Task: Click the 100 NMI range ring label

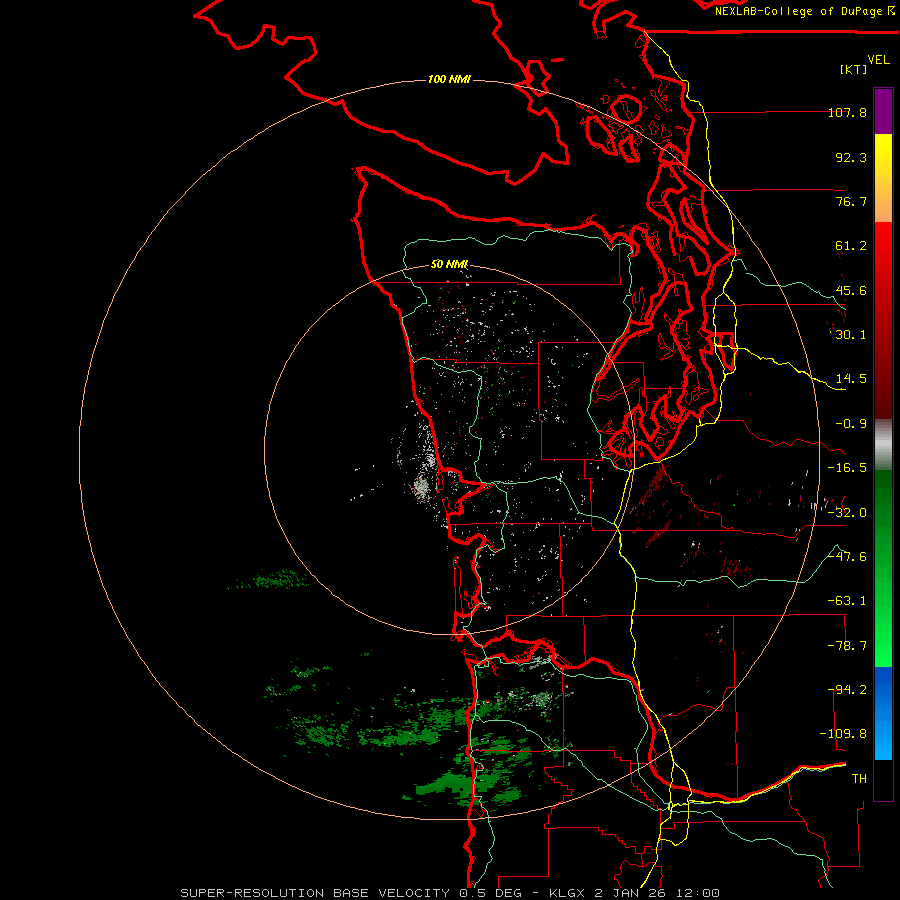Action: click(449, 79)
